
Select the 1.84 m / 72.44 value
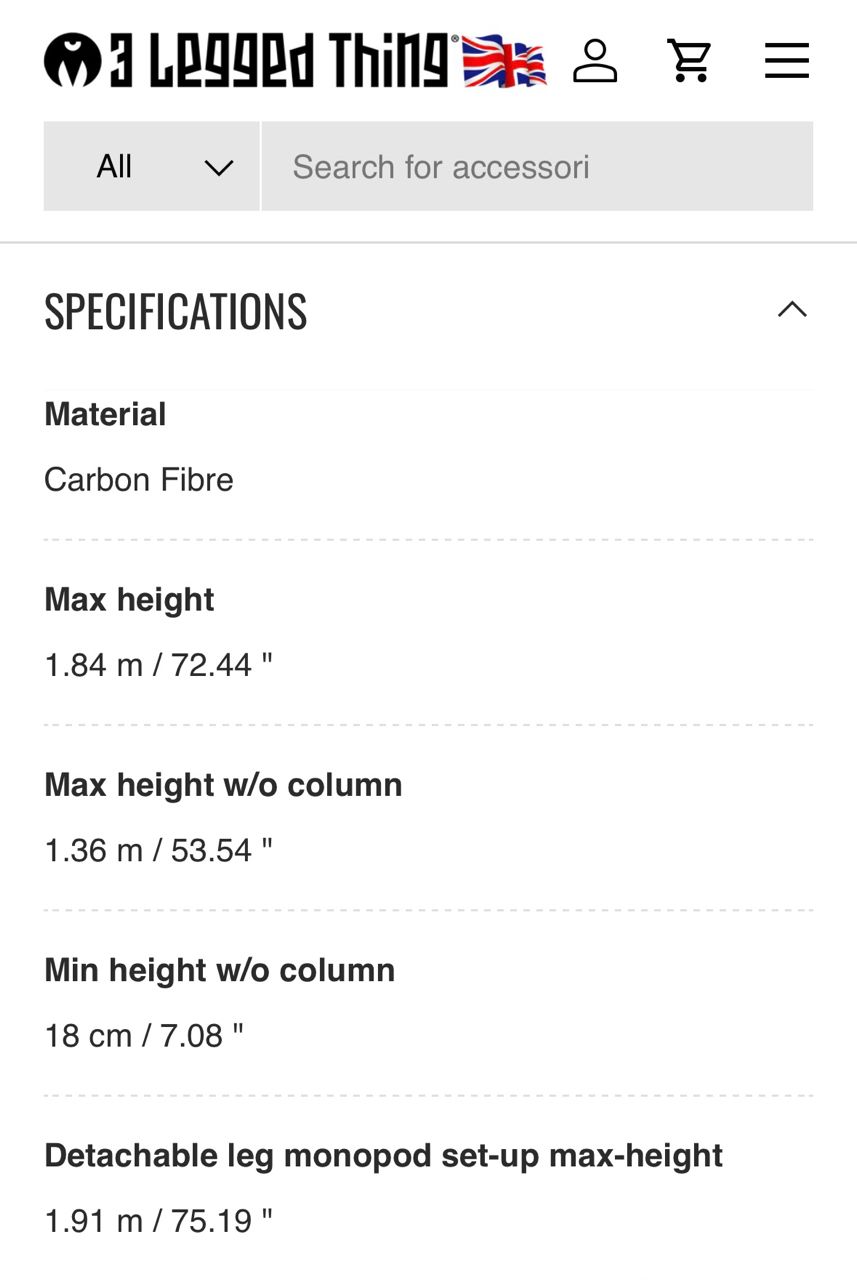[x=158, y=665]
